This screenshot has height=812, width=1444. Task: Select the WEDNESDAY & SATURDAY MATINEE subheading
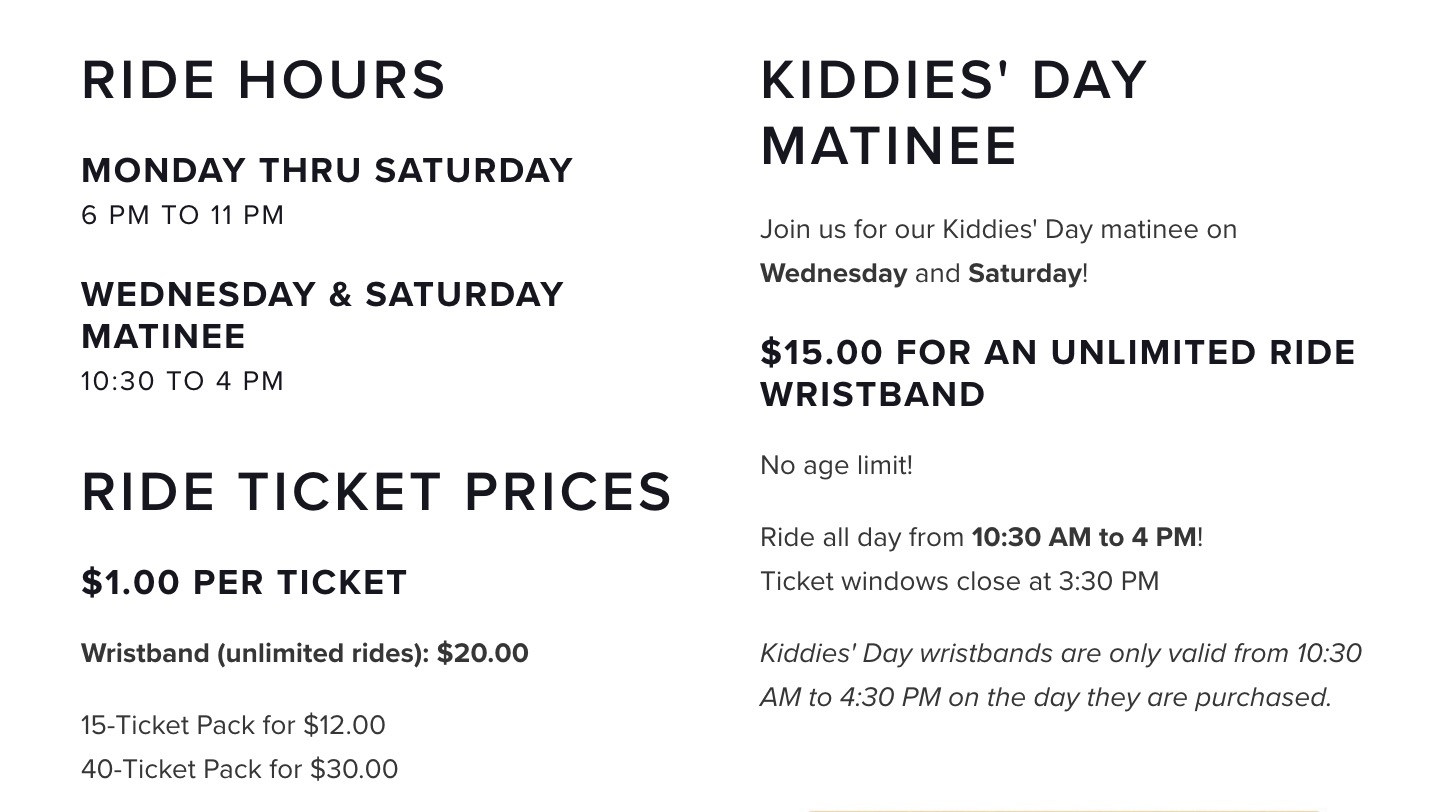click(323, 315)
